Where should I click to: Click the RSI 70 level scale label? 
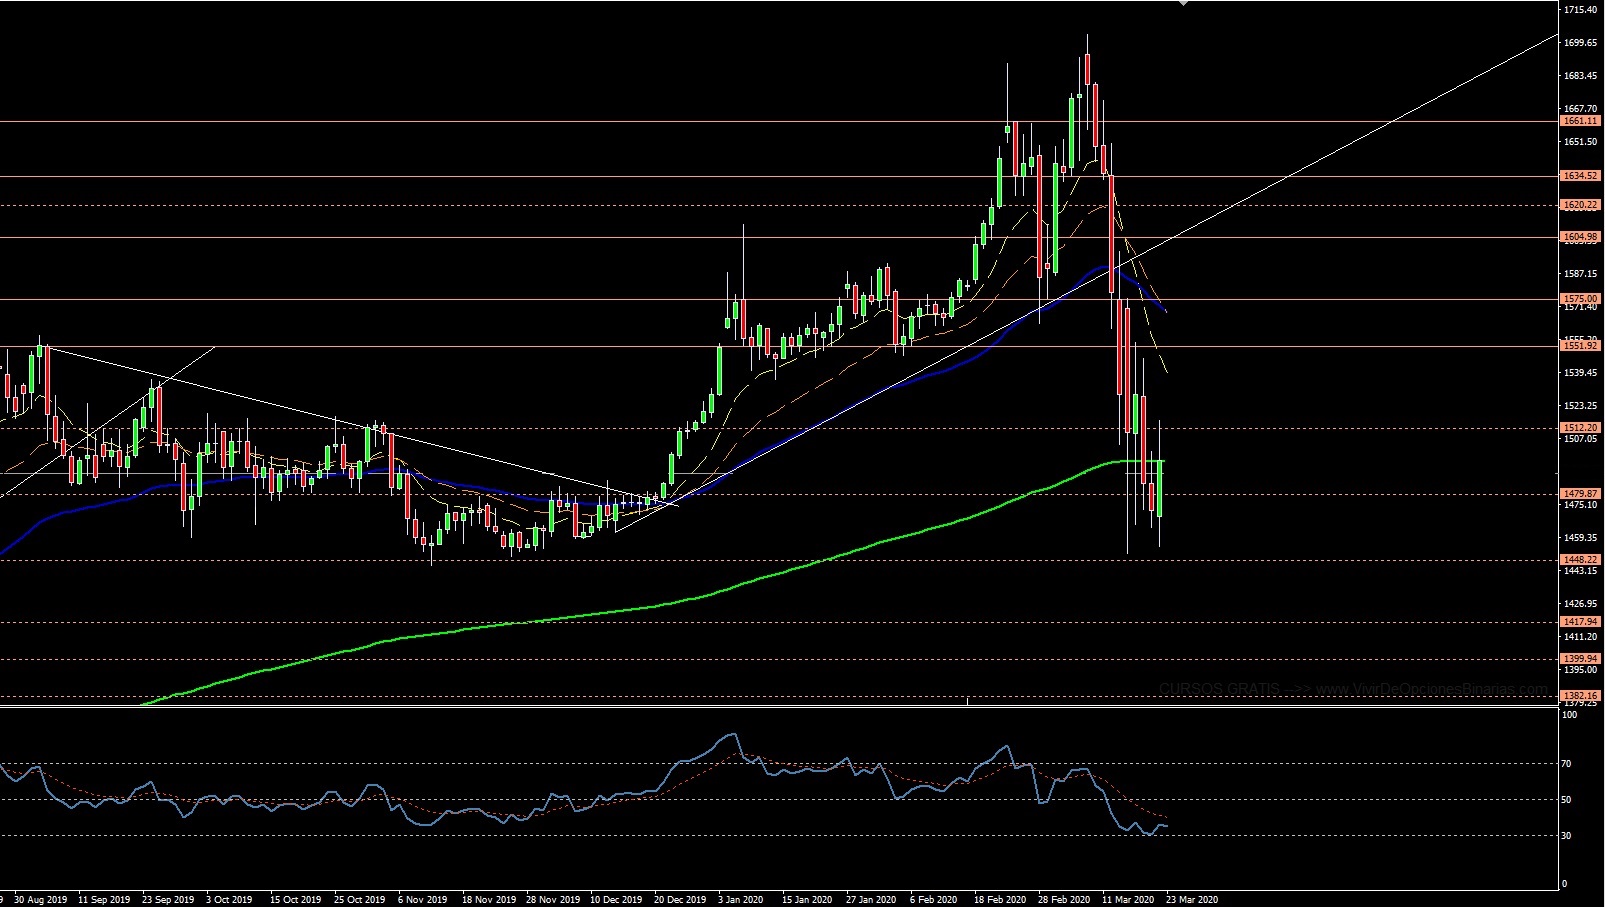[1567, 764]
